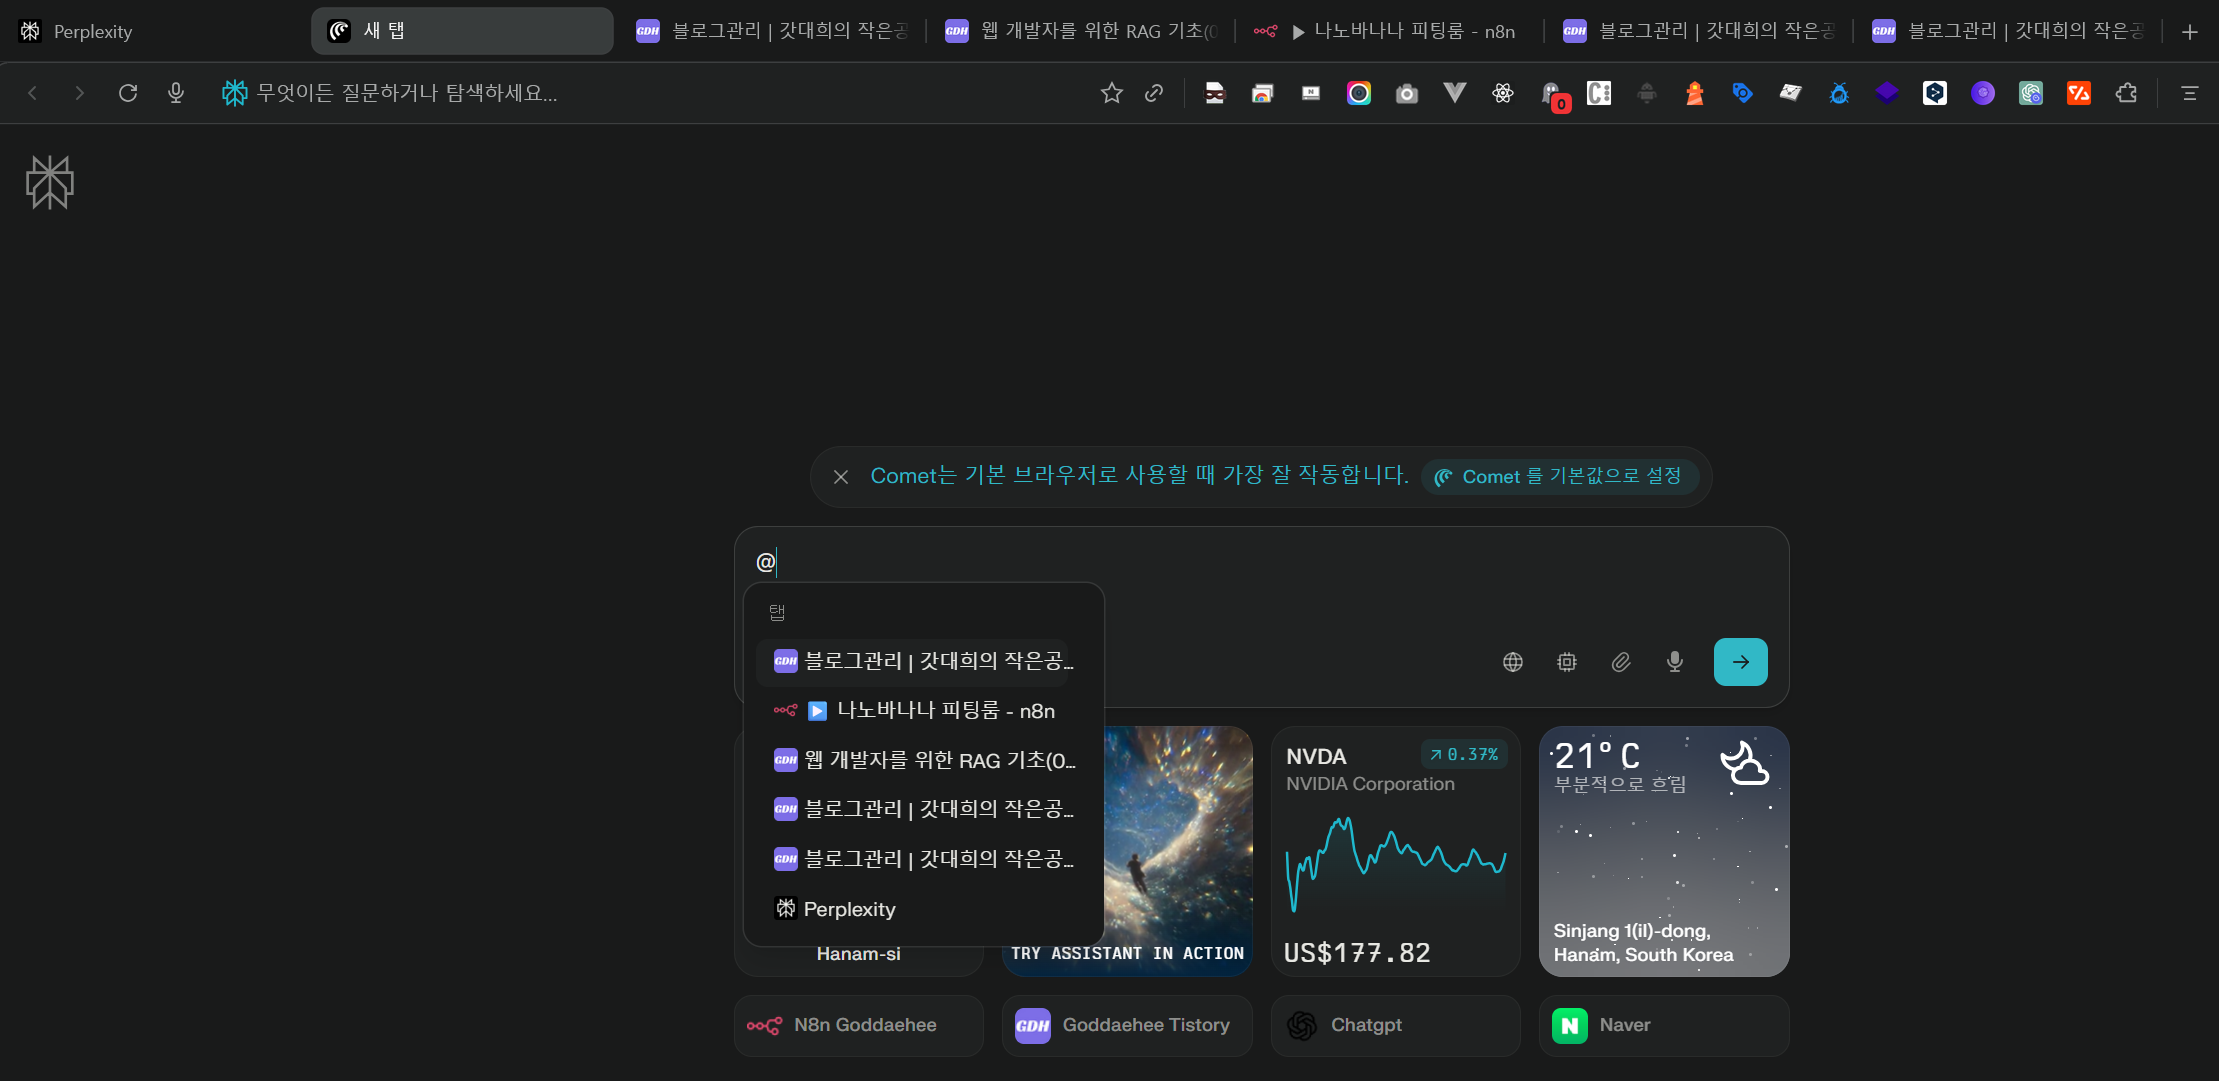Switch to the '새 탭' browser tab
The width and height of the screenshot is (2219, 1081).
[462, 31]
